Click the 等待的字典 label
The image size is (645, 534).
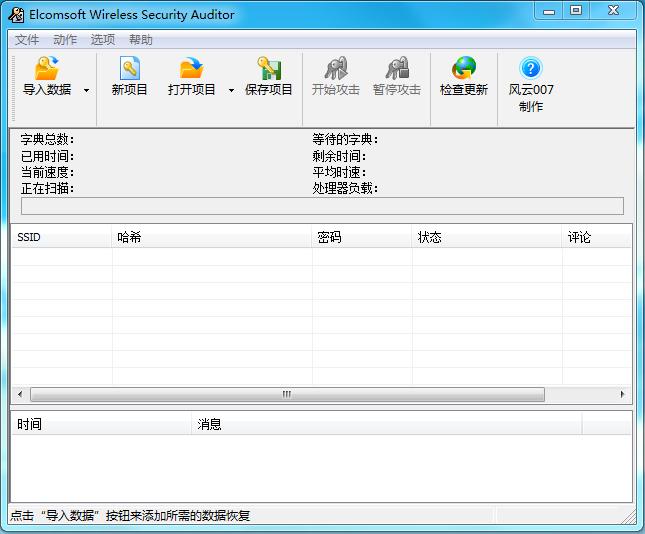pos(345,139)
